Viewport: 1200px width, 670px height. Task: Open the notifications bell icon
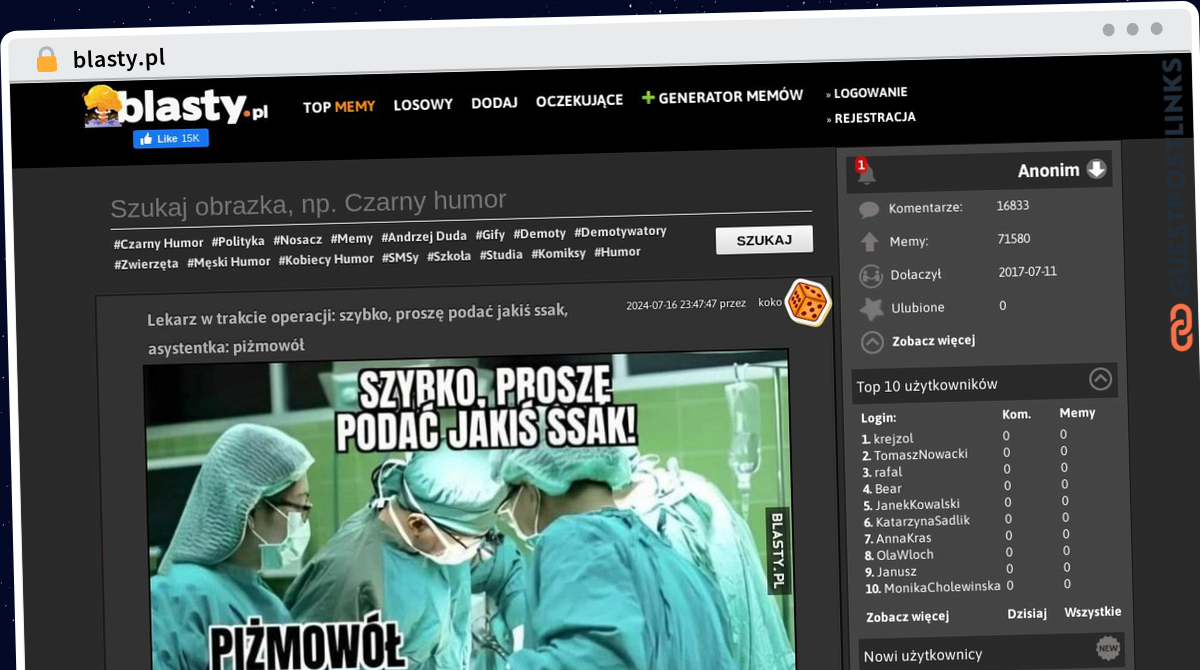click(865, 172)
